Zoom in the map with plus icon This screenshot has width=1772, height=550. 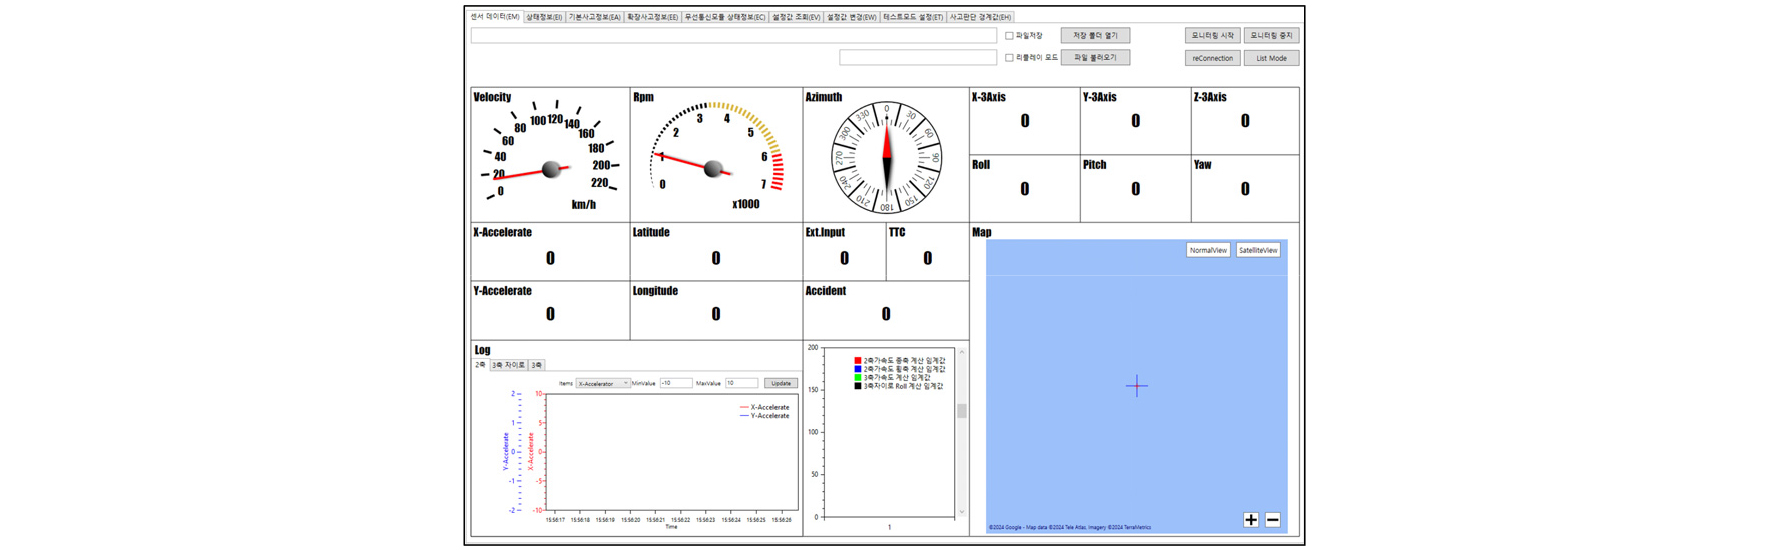tap(1250, 520)
